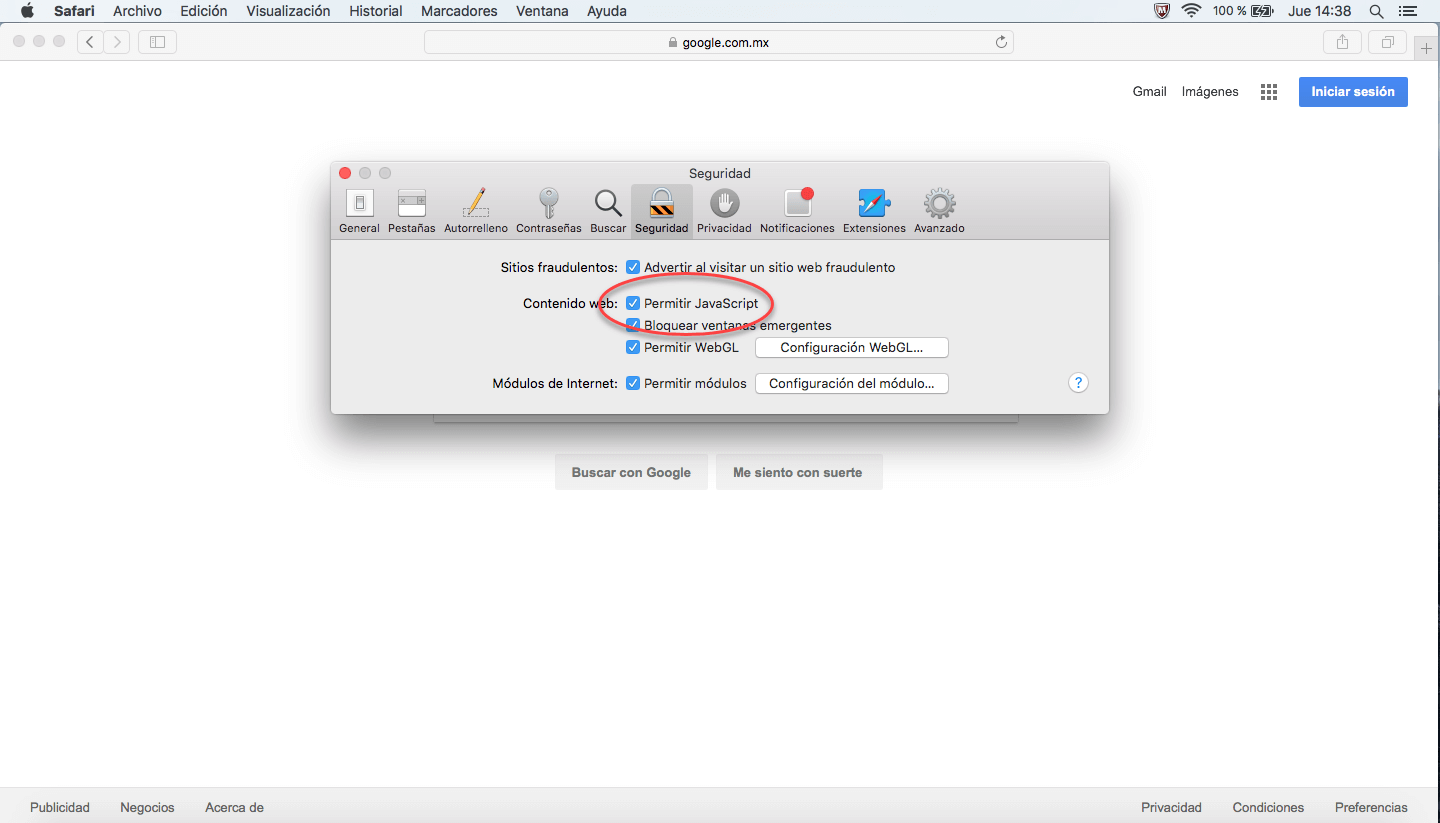Open Notification Center icon
1440x823 pixels.
coord(1408,11)
